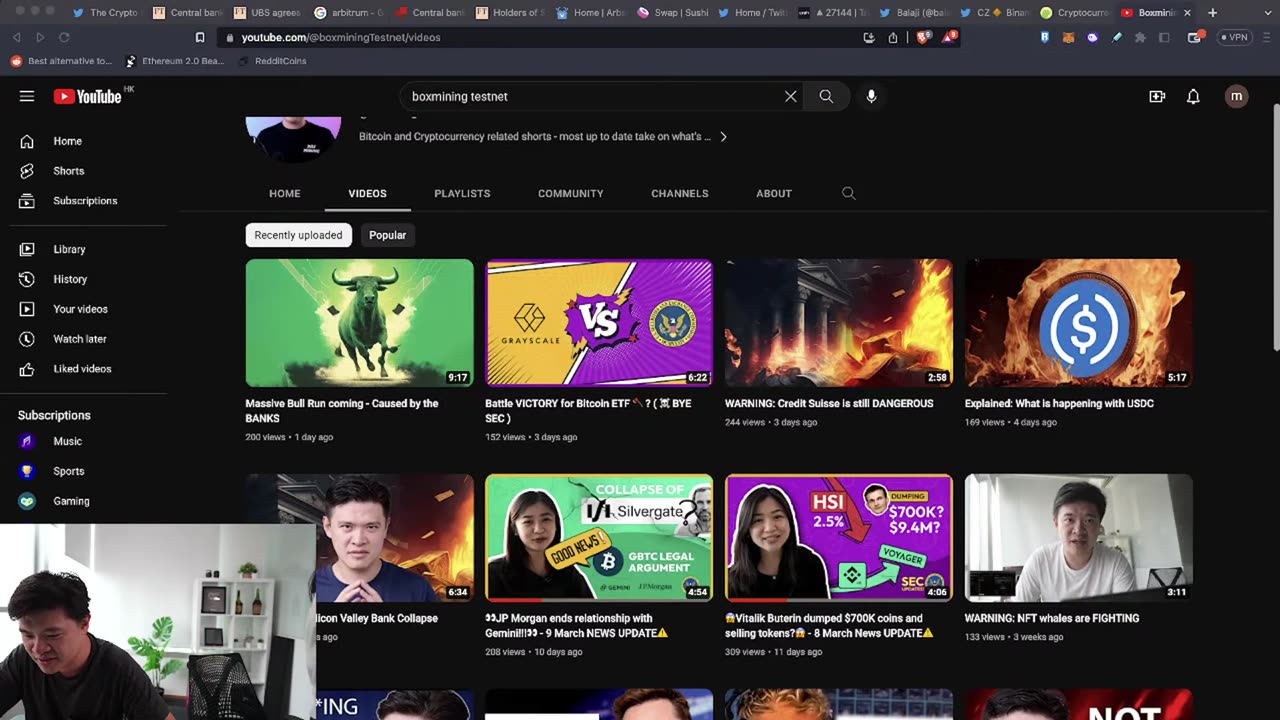This screenshot has height=720, width=1280.
Task: Search within the channel using its magnifier icon
Action: [x=849, y=193]
